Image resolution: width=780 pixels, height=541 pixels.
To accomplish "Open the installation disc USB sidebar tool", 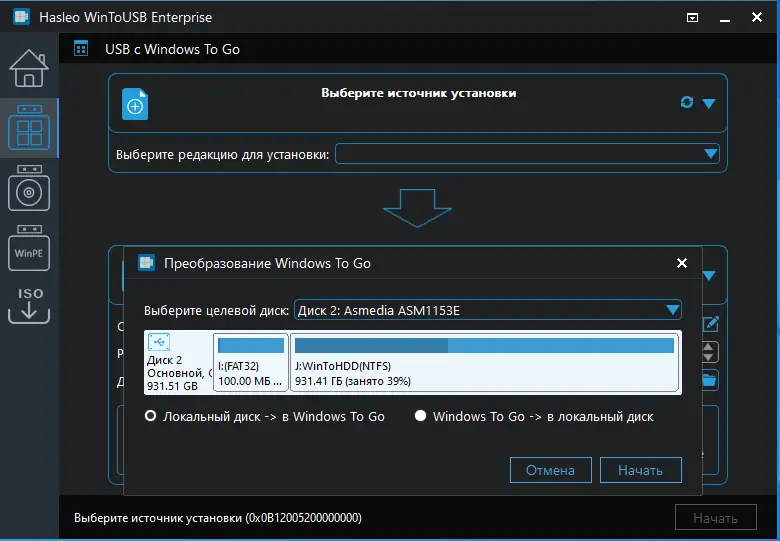I will coord(29,189).
